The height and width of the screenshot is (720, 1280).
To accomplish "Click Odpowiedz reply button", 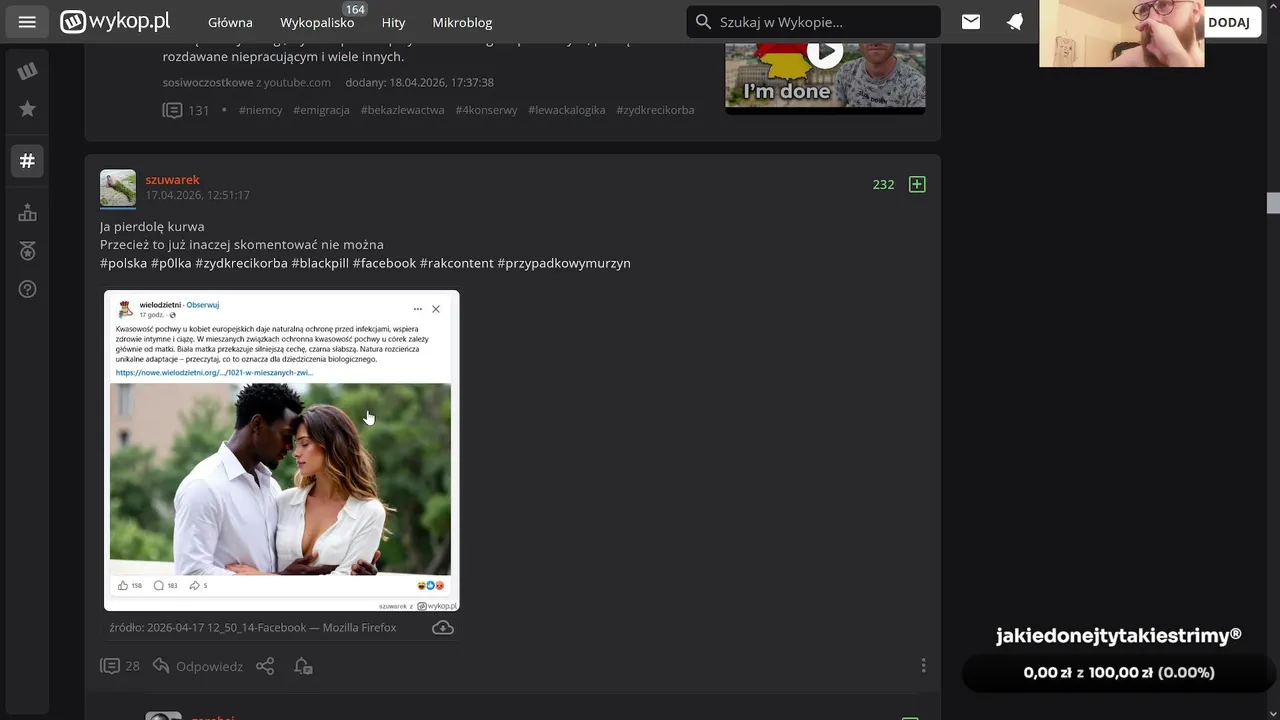I will click(x=198, y=666).
